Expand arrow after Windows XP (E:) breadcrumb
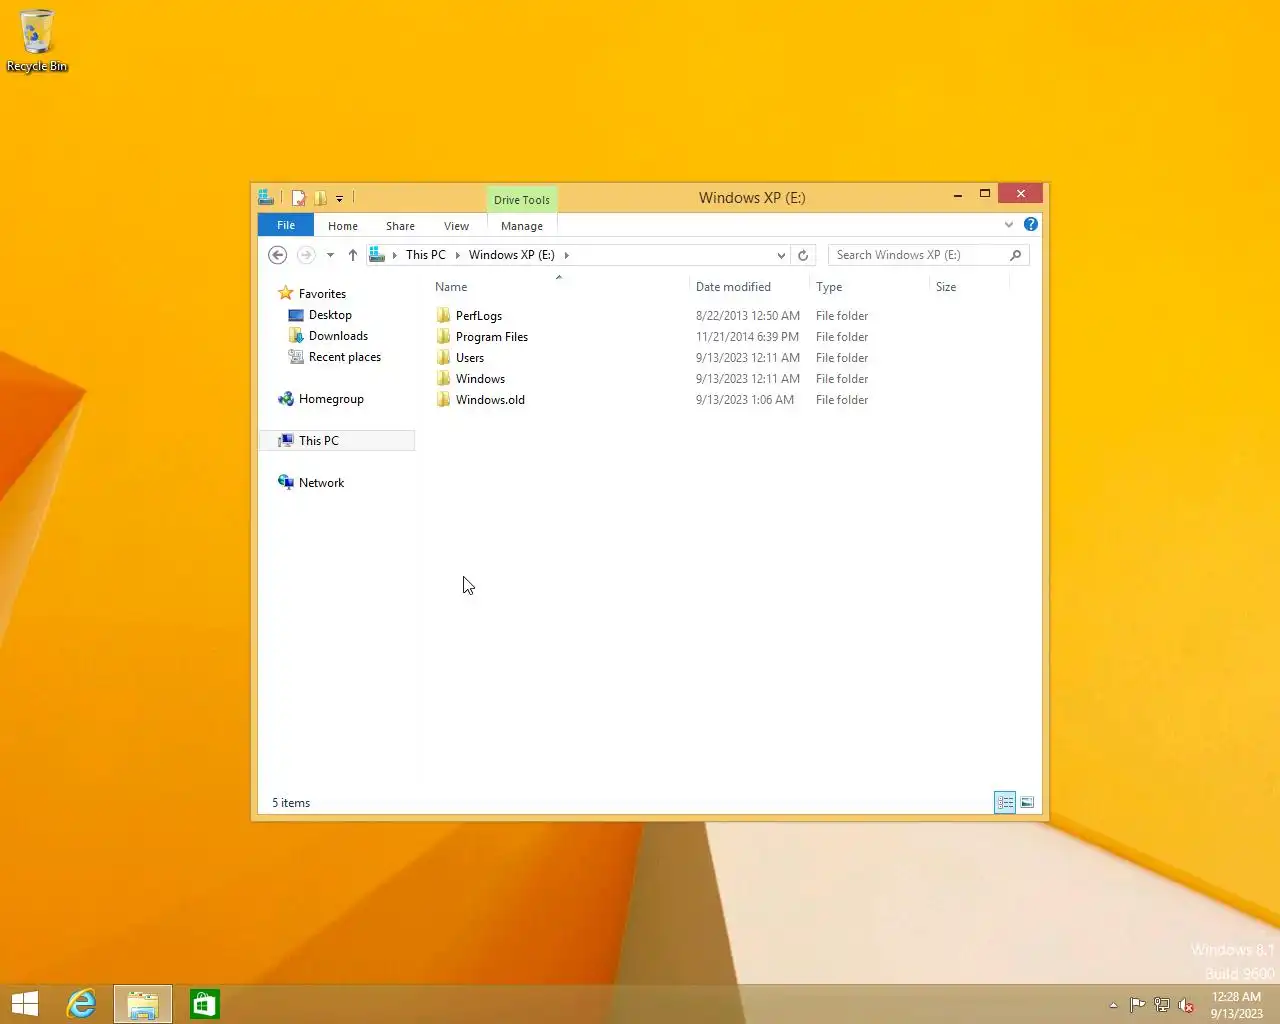Screen dimensions: 1280x1024 566,255
